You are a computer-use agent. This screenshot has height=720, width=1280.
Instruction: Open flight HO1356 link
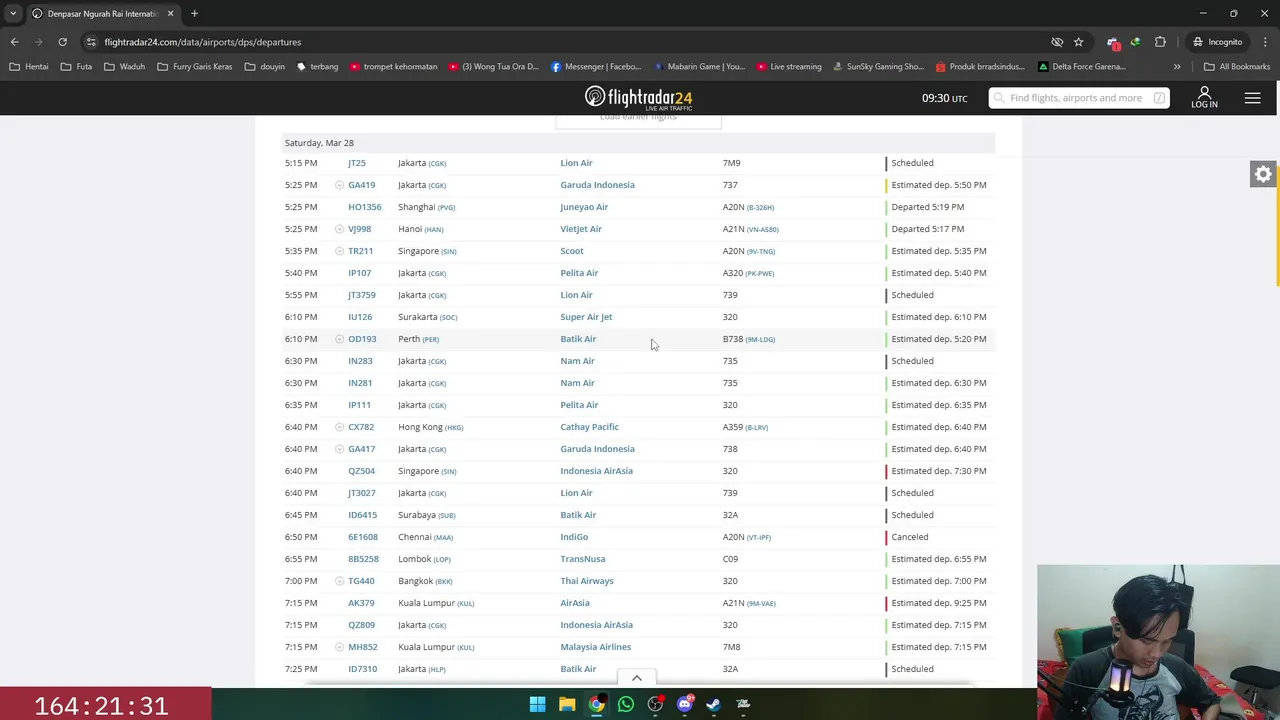click(364, 207)
